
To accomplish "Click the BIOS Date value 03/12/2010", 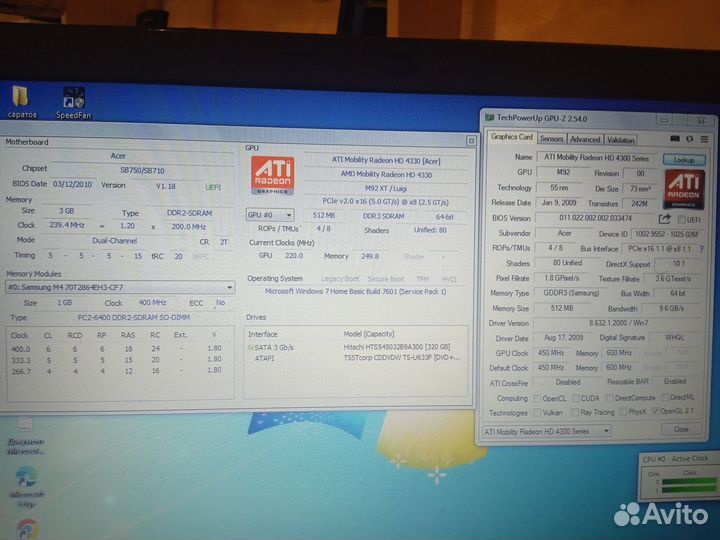I will [x=73, y=184].
